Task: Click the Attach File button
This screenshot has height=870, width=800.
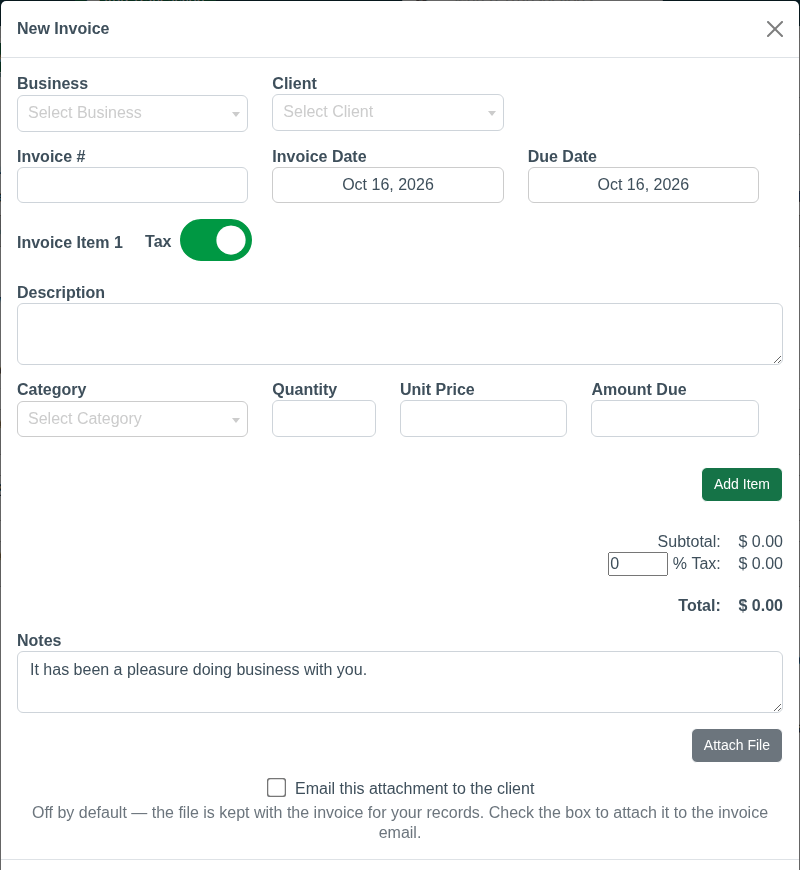Action: (736, 745)
